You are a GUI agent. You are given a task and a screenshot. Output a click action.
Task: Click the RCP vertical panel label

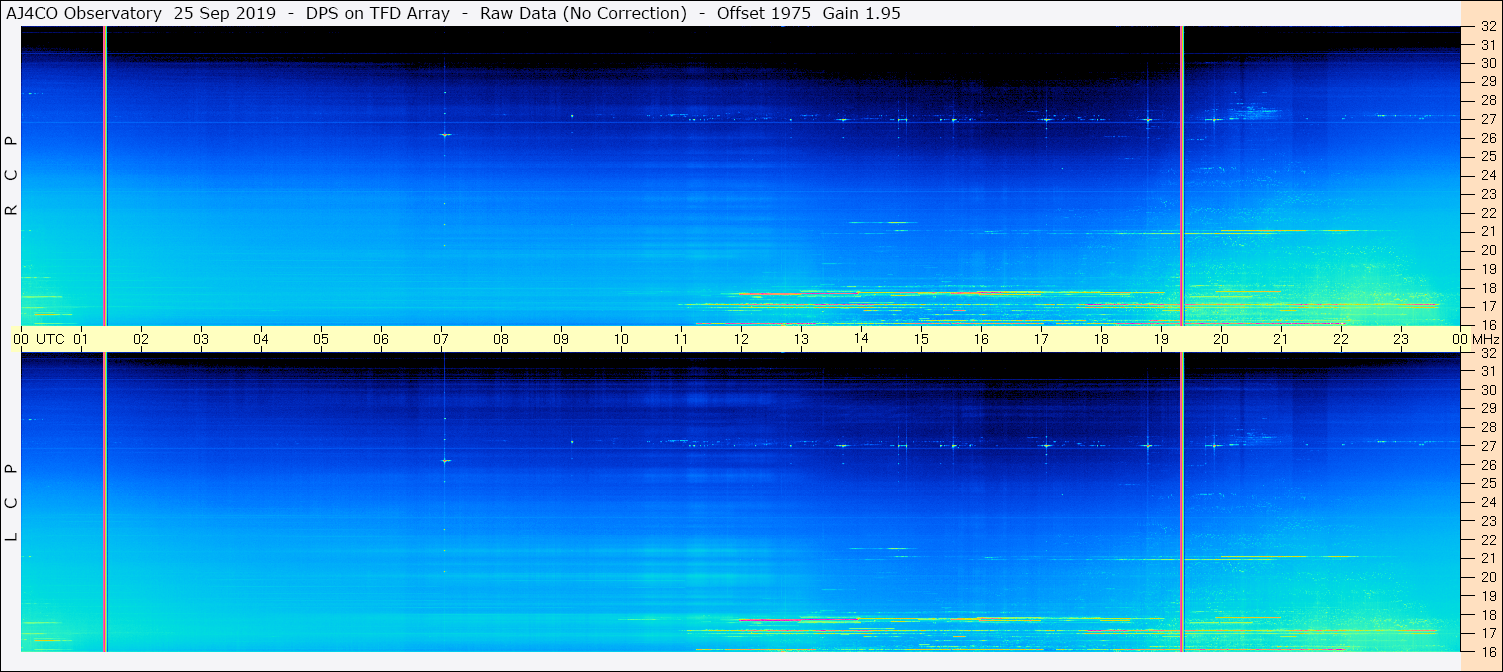tap(12, 176)
